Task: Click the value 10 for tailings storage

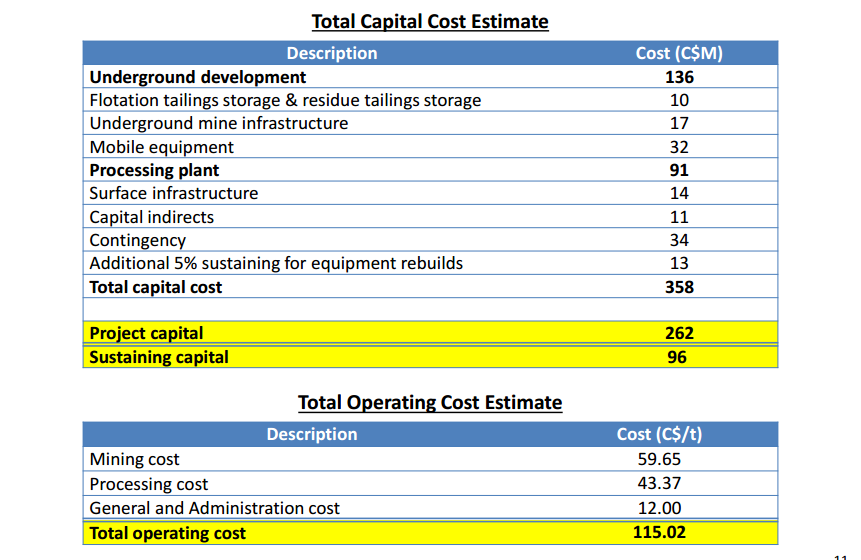Action: pos(679,100)
